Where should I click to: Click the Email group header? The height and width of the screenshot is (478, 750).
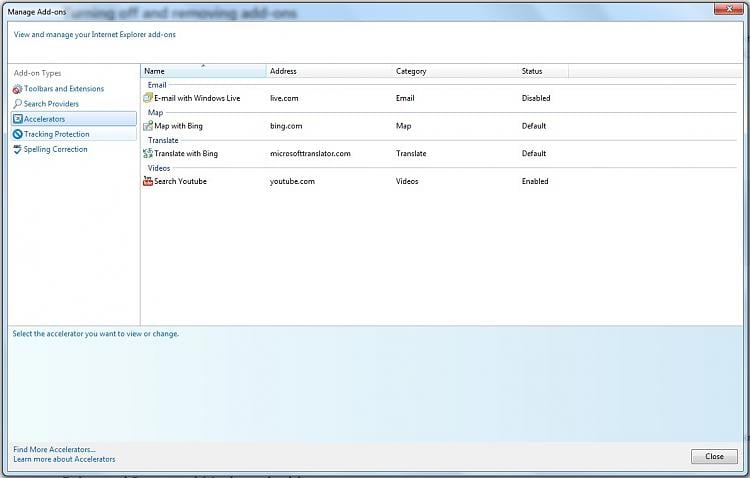[x=157, y=85]
